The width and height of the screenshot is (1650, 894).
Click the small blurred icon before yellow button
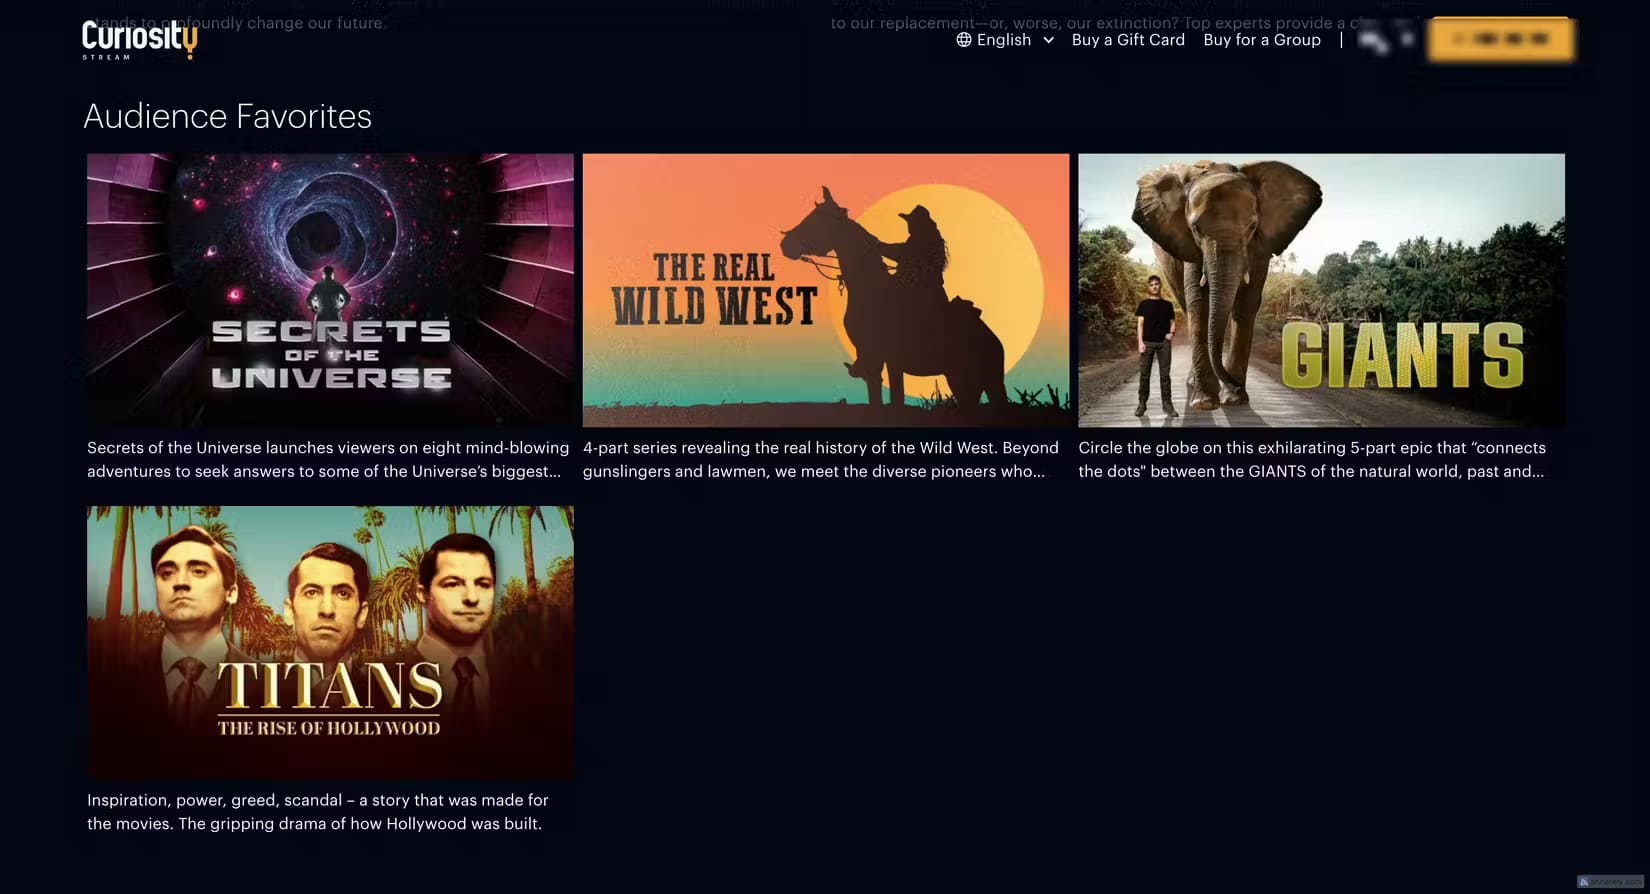tap(1407, 39)
